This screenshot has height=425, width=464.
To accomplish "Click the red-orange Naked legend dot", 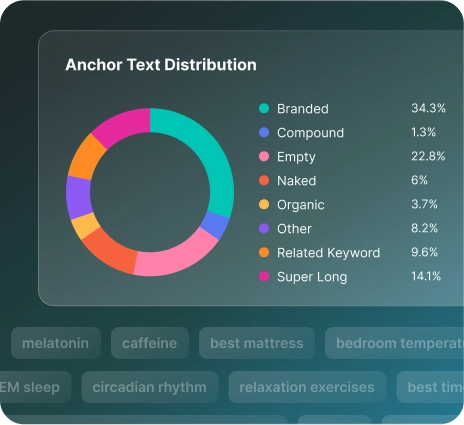I will tap(264, 180).
